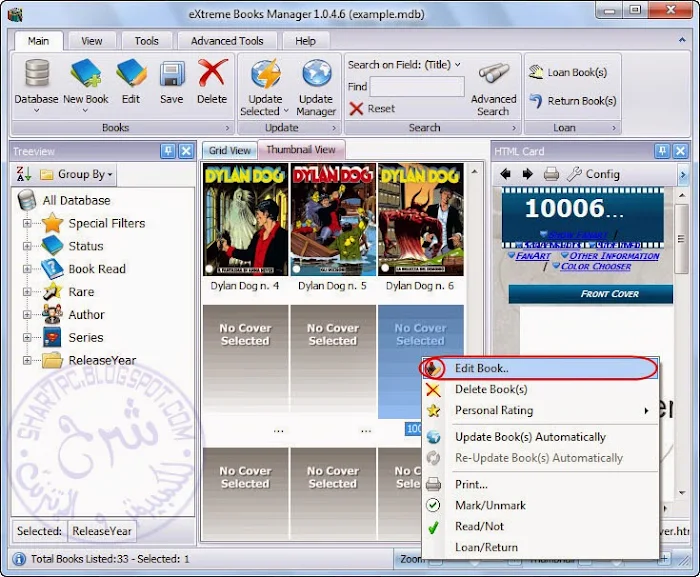Select the Dylan Dog n. 4 cover thumbnail
The width and height of the screenshot is (700, 577).
point(245,219)
